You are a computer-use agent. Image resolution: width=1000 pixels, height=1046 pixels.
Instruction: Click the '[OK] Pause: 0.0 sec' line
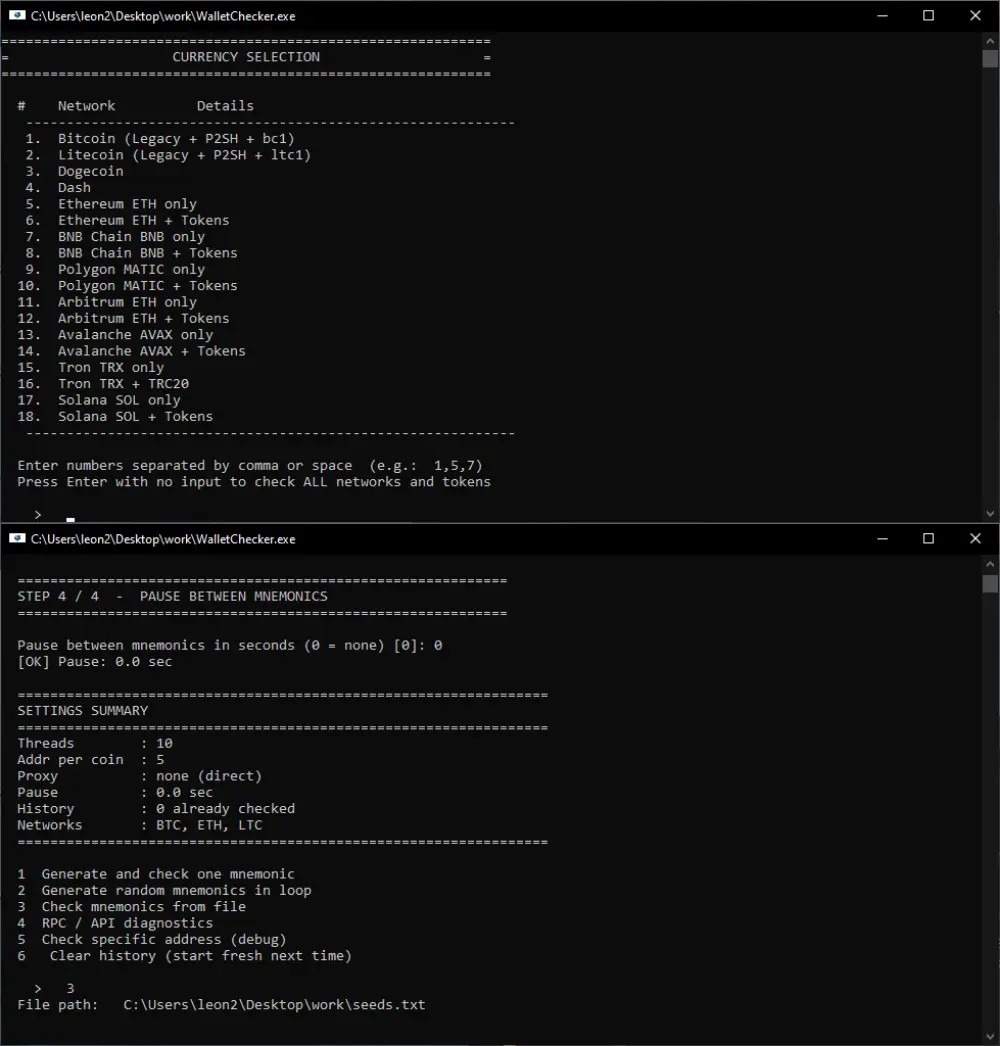95,662
